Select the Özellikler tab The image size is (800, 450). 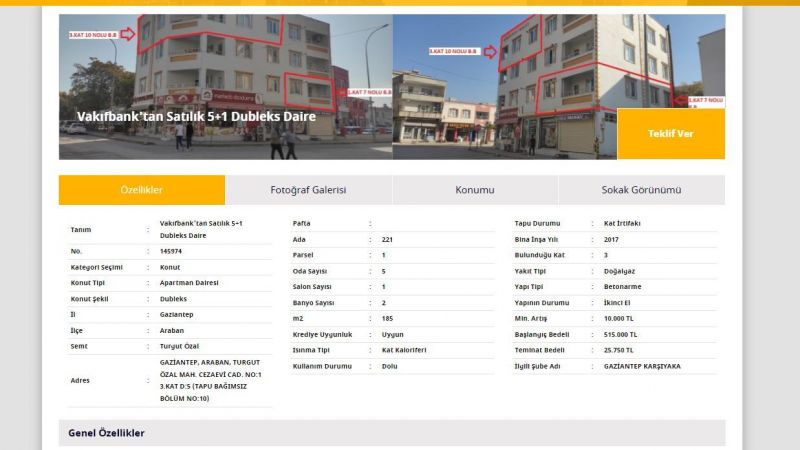pyautogui.click(x=142, y=190)
